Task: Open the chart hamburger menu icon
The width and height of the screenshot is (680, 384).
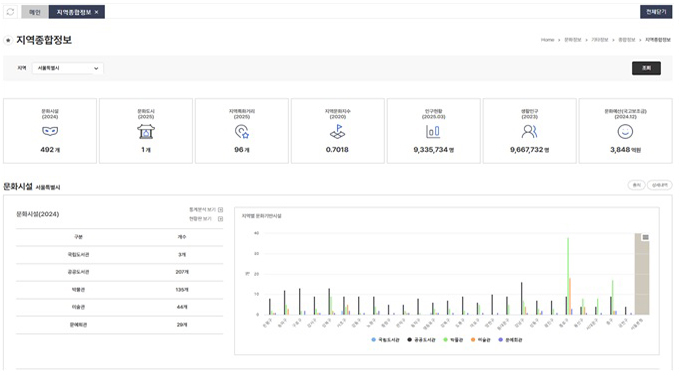Action: coord(645,237)
